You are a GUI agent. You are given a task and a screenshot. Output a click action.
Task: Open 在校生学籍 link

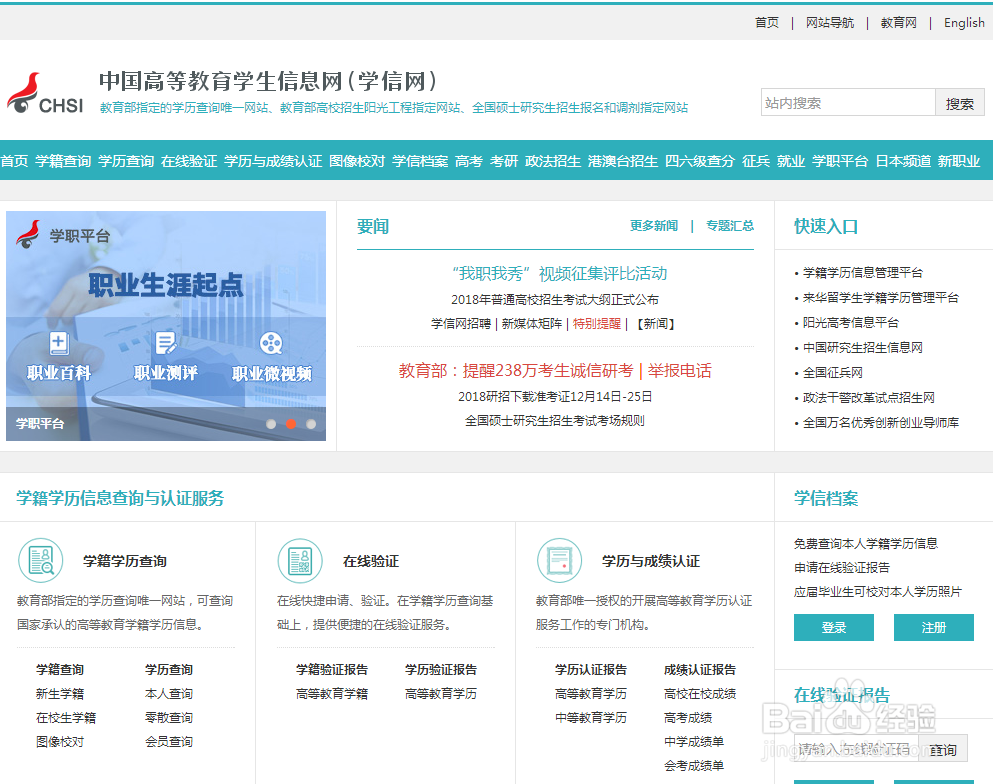point(66,718)
